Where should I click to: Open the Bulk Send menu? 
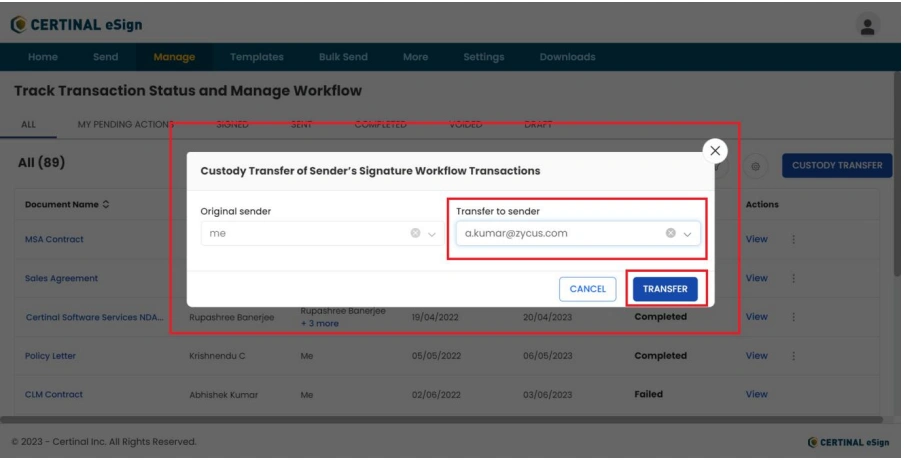click(343, 57)
